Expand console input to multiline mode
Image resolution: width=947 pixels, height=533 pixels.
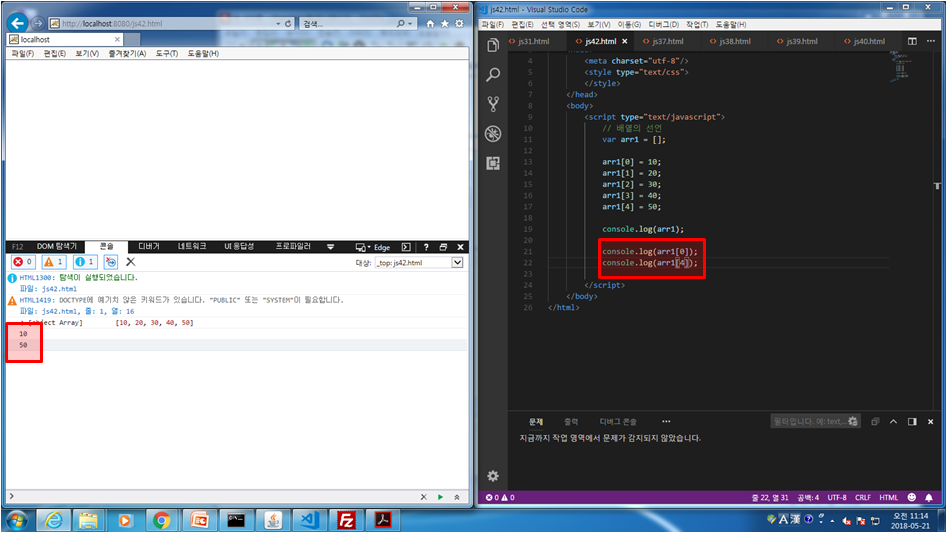[457, 497]
